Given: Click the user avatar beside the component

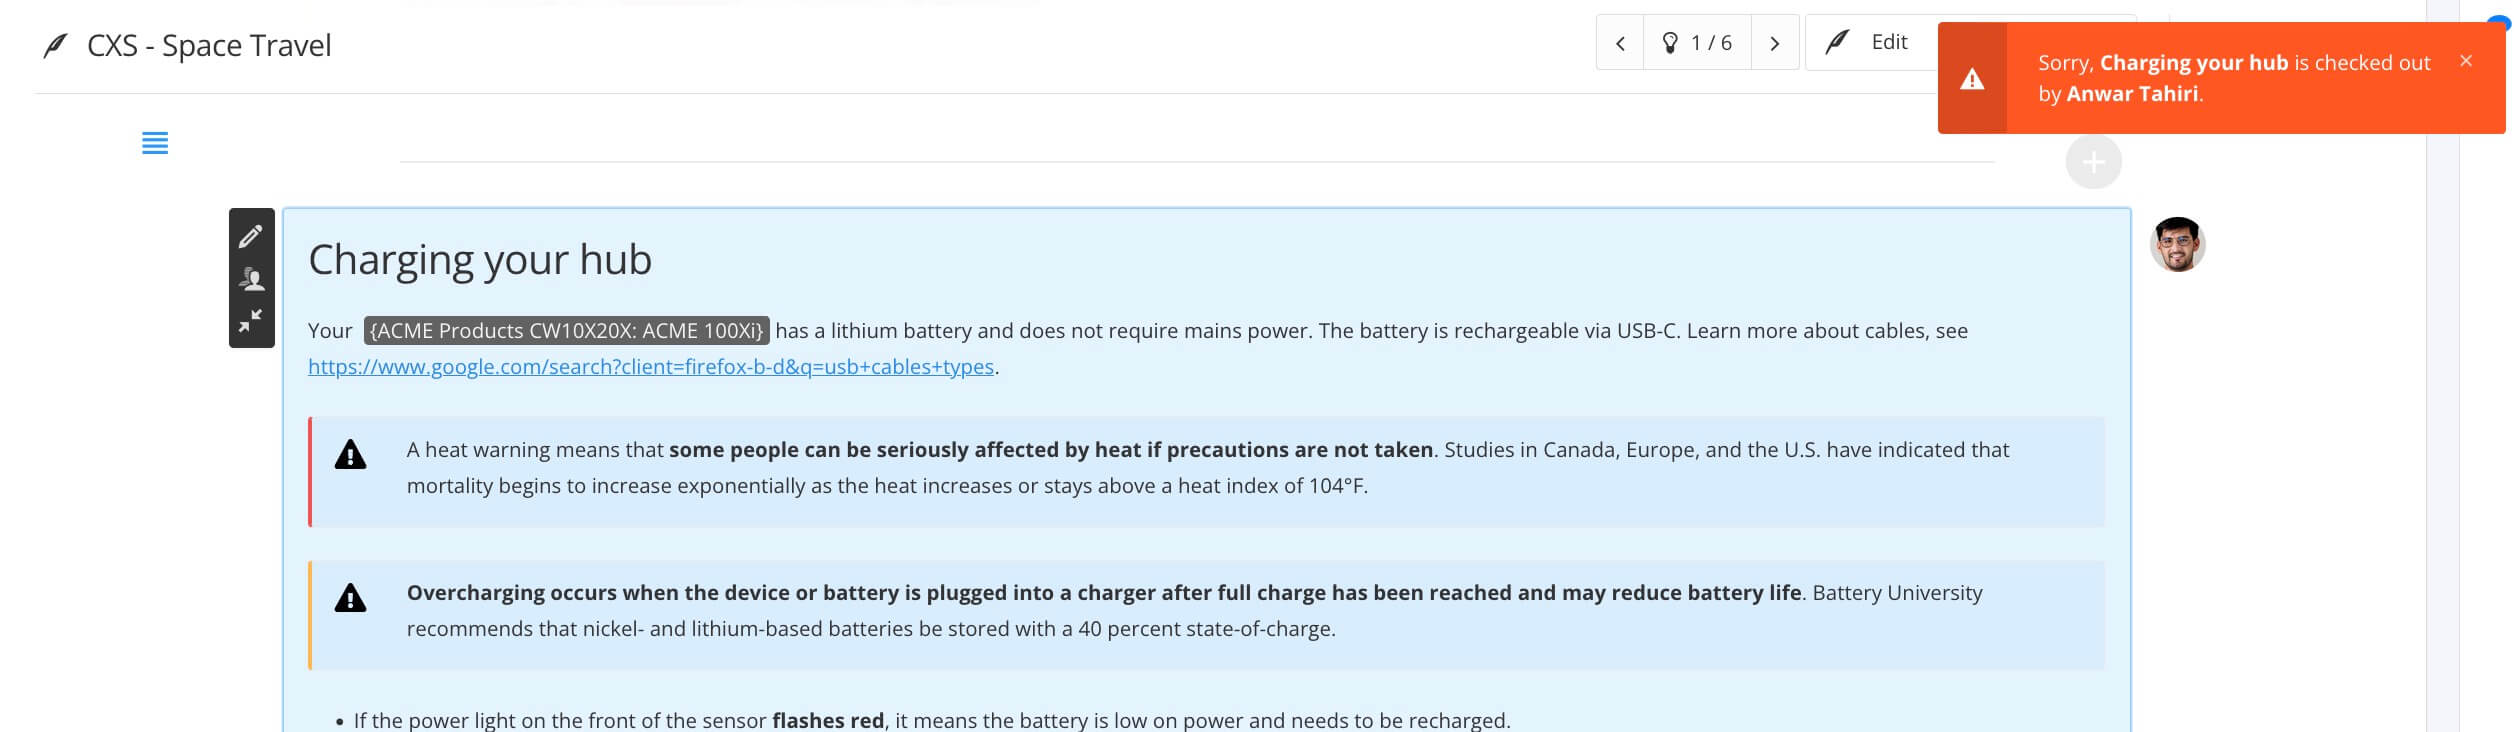Looking at the screenshot, I should [2177, 245].
